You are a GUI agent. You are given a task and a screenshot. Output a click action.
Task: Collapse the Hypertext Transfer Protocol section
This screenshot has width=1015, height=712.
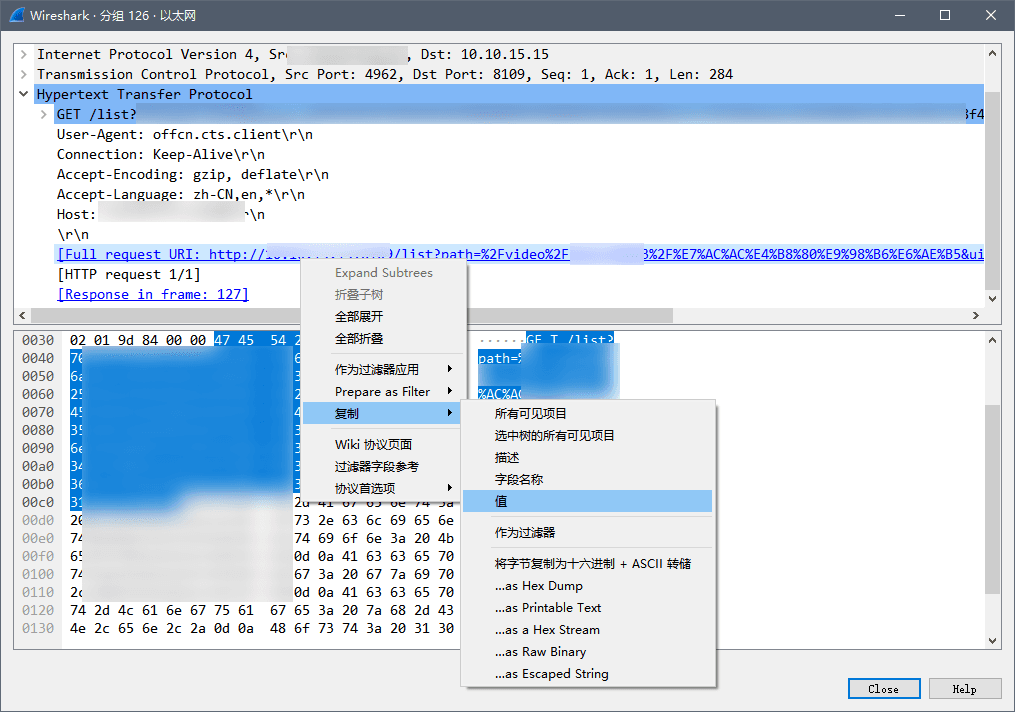click(23, 95)
